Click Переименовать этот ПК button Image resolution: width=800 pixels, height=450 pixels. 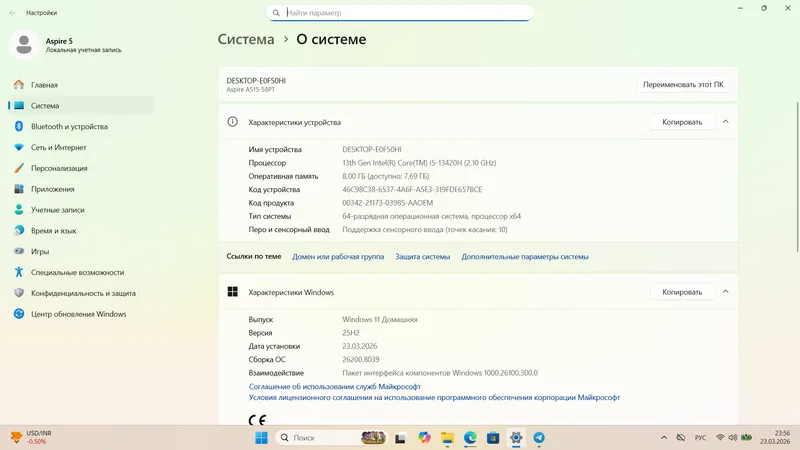683,85
